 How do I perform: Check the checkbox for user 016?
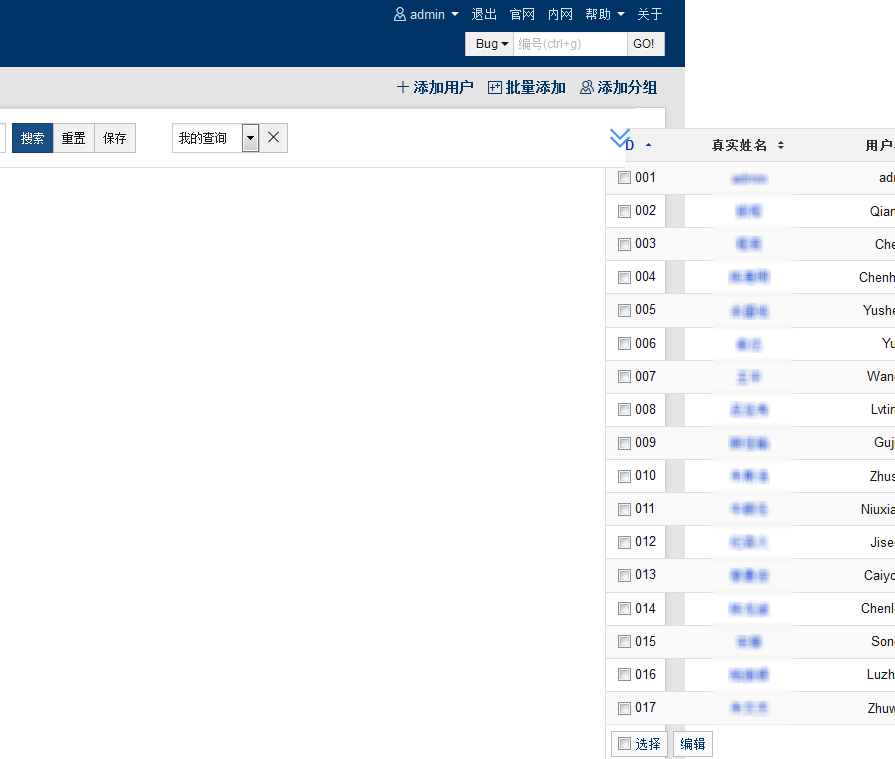[x=624, y=675]
